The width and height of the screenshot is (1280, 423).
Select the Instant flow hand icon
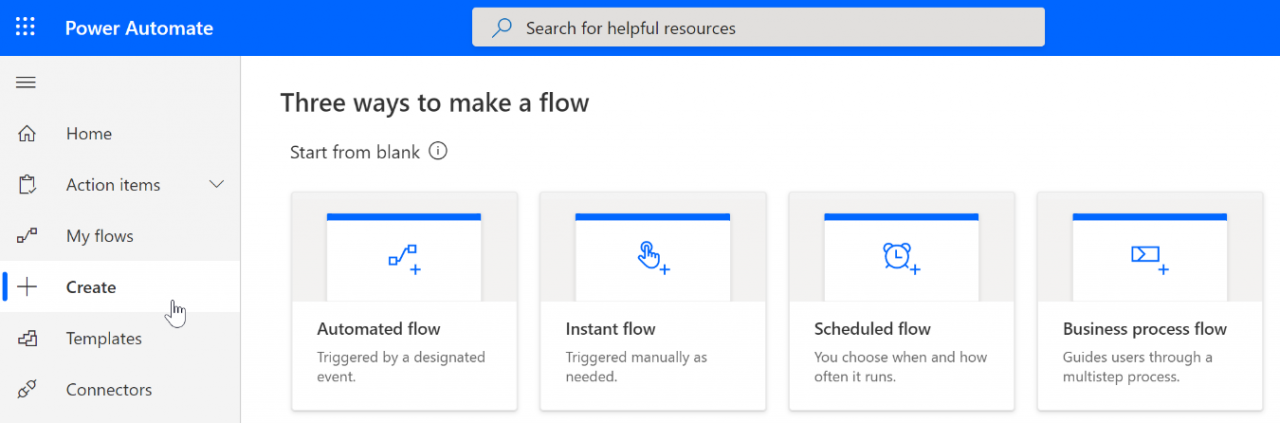coord(653,258)
